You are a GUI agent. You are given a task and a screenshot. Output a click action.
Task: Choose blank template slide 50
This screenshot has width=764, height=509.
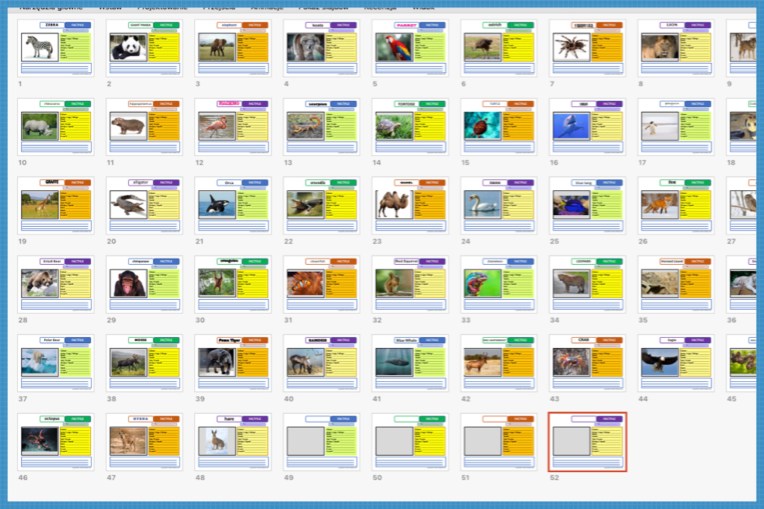(x=410, y=442)
